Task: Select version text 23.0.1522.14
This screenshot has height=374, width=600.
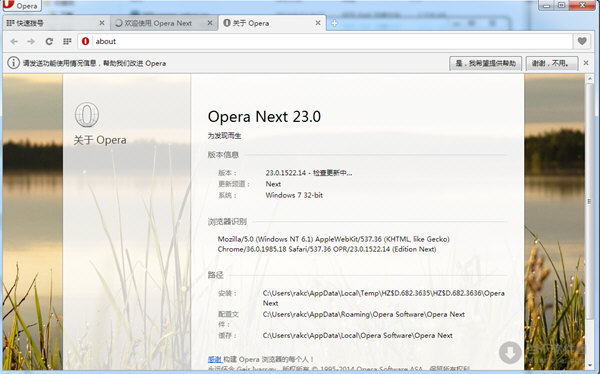Action: (286, 173)
